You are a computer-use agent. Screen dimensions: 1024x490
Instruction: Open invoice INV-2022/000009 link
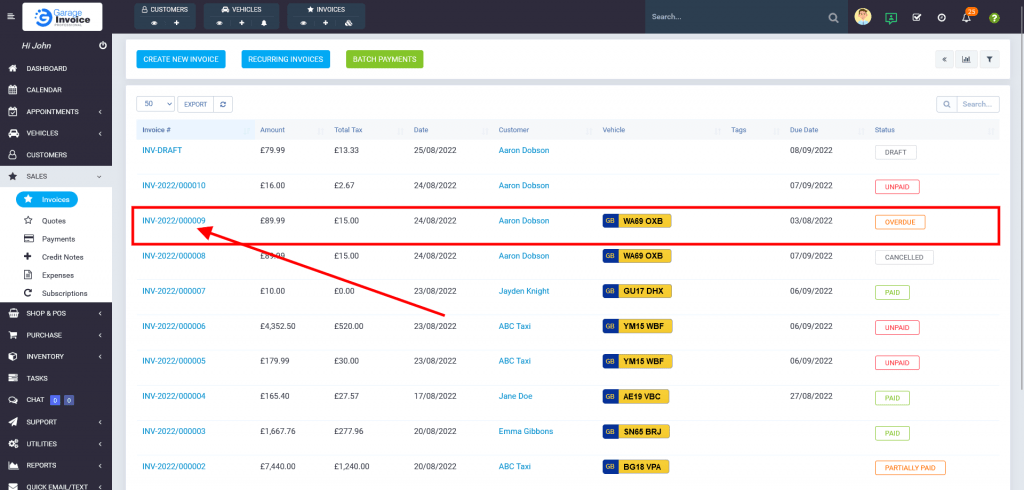click(174, 221)
